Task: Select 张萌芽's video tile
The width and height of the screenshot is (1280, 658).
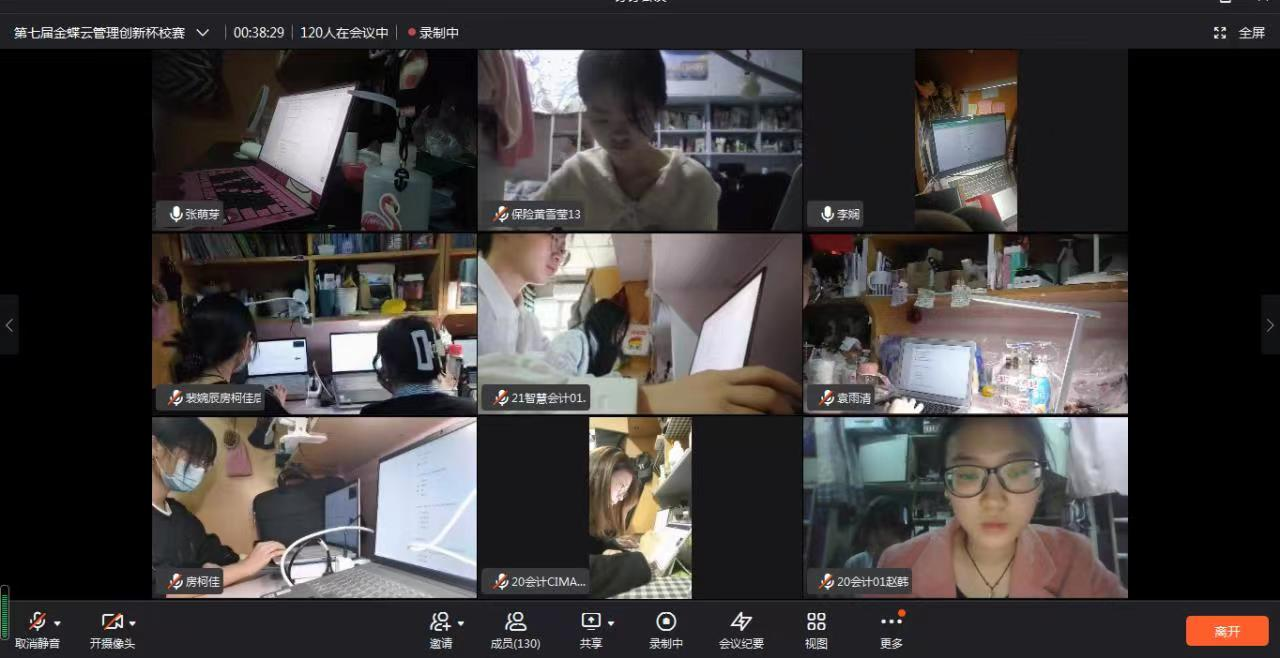Action: click(314, 140)
